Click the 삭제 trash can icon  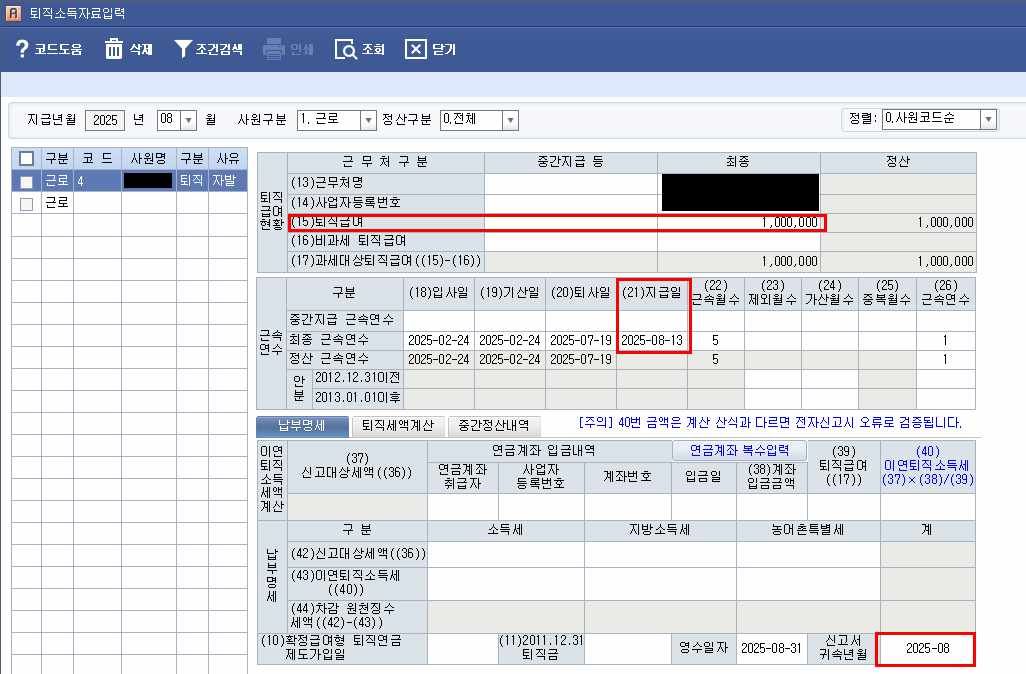tap(114, 49)
